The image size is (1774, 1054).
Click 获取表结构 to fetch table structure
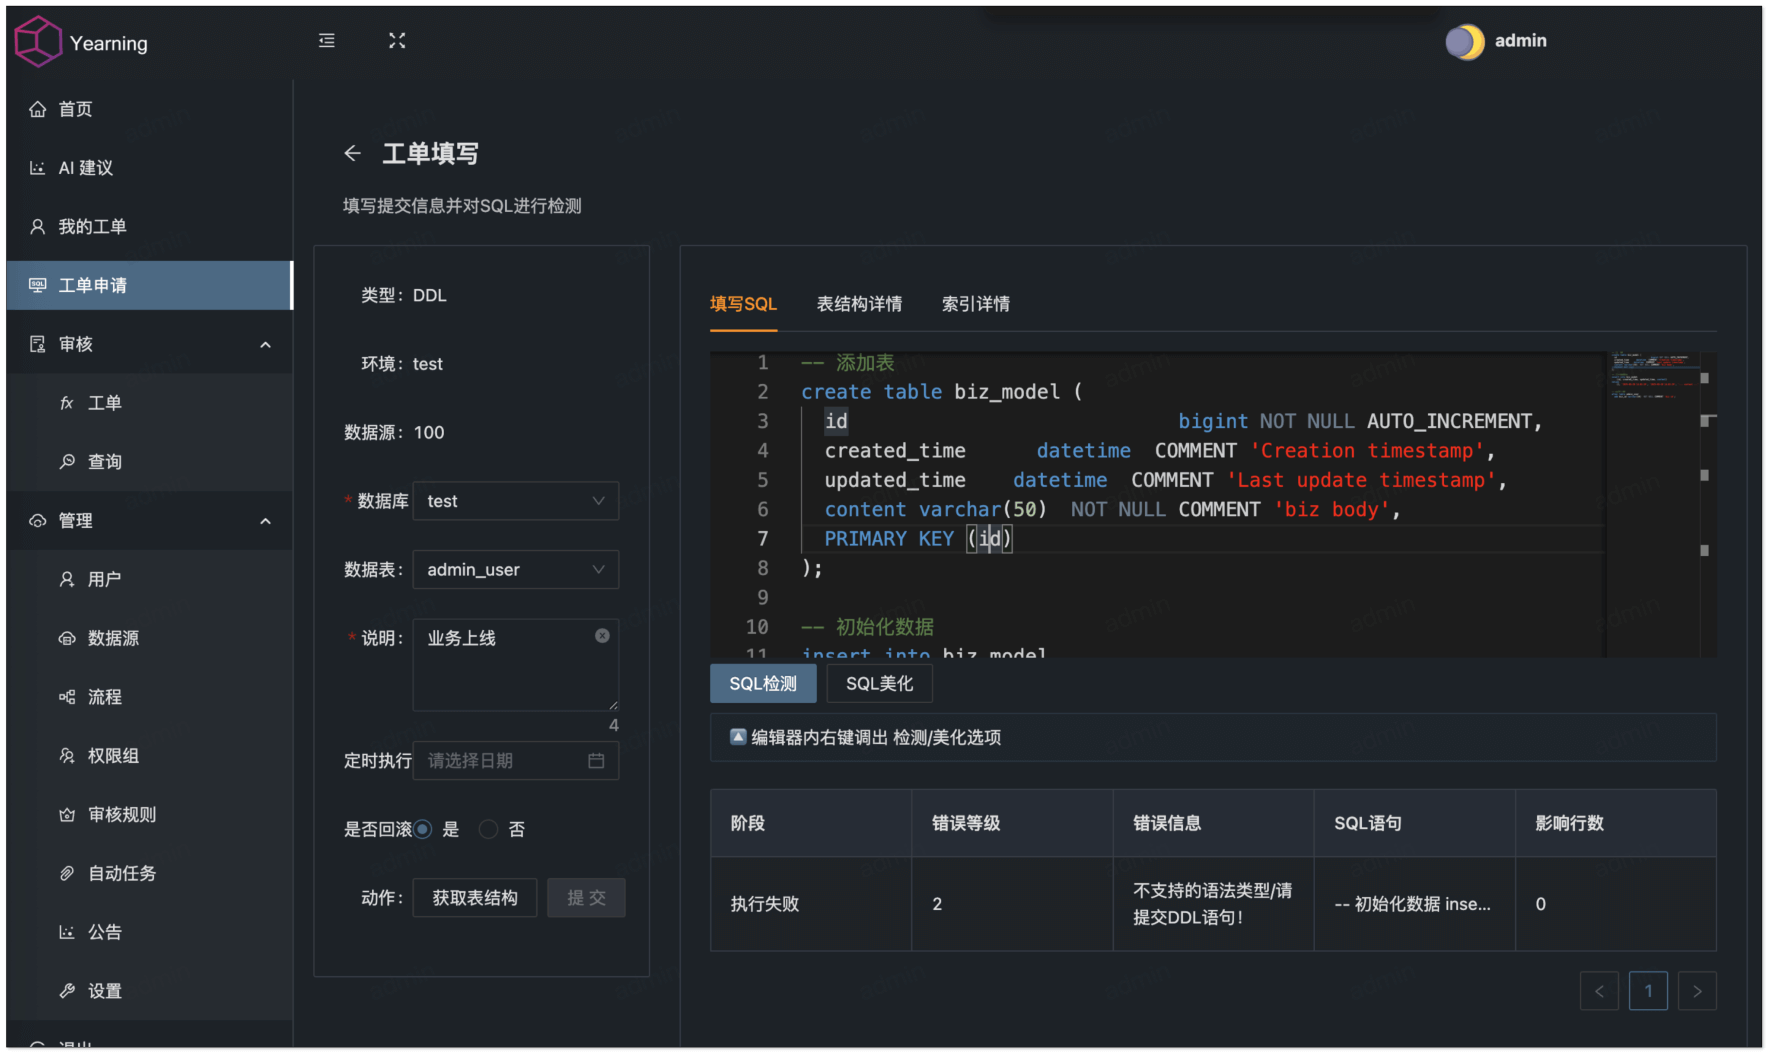click(474, 897)
